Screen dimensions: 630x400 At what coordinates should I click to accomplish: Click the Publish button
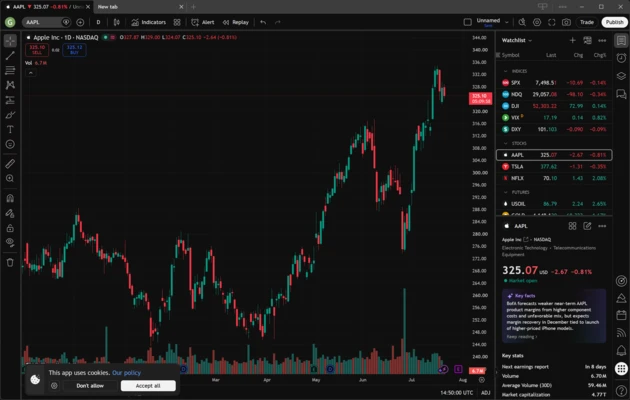[614, 22]
